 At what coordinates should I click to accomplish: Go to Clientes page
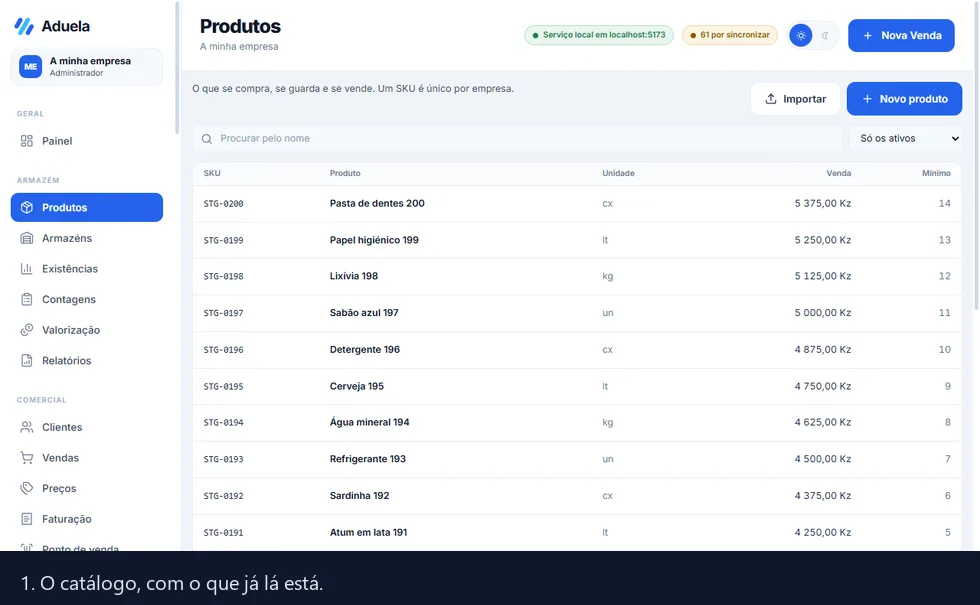(87, 428)
